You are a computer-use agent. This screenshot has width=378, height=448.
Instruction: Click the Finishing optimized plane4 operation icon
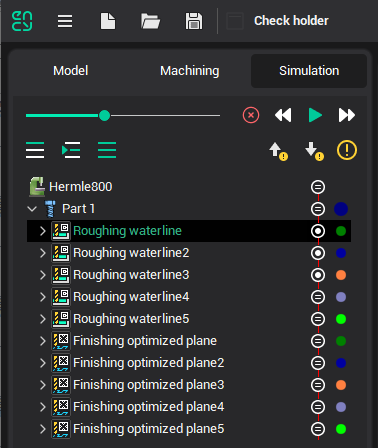pos(61,407)
